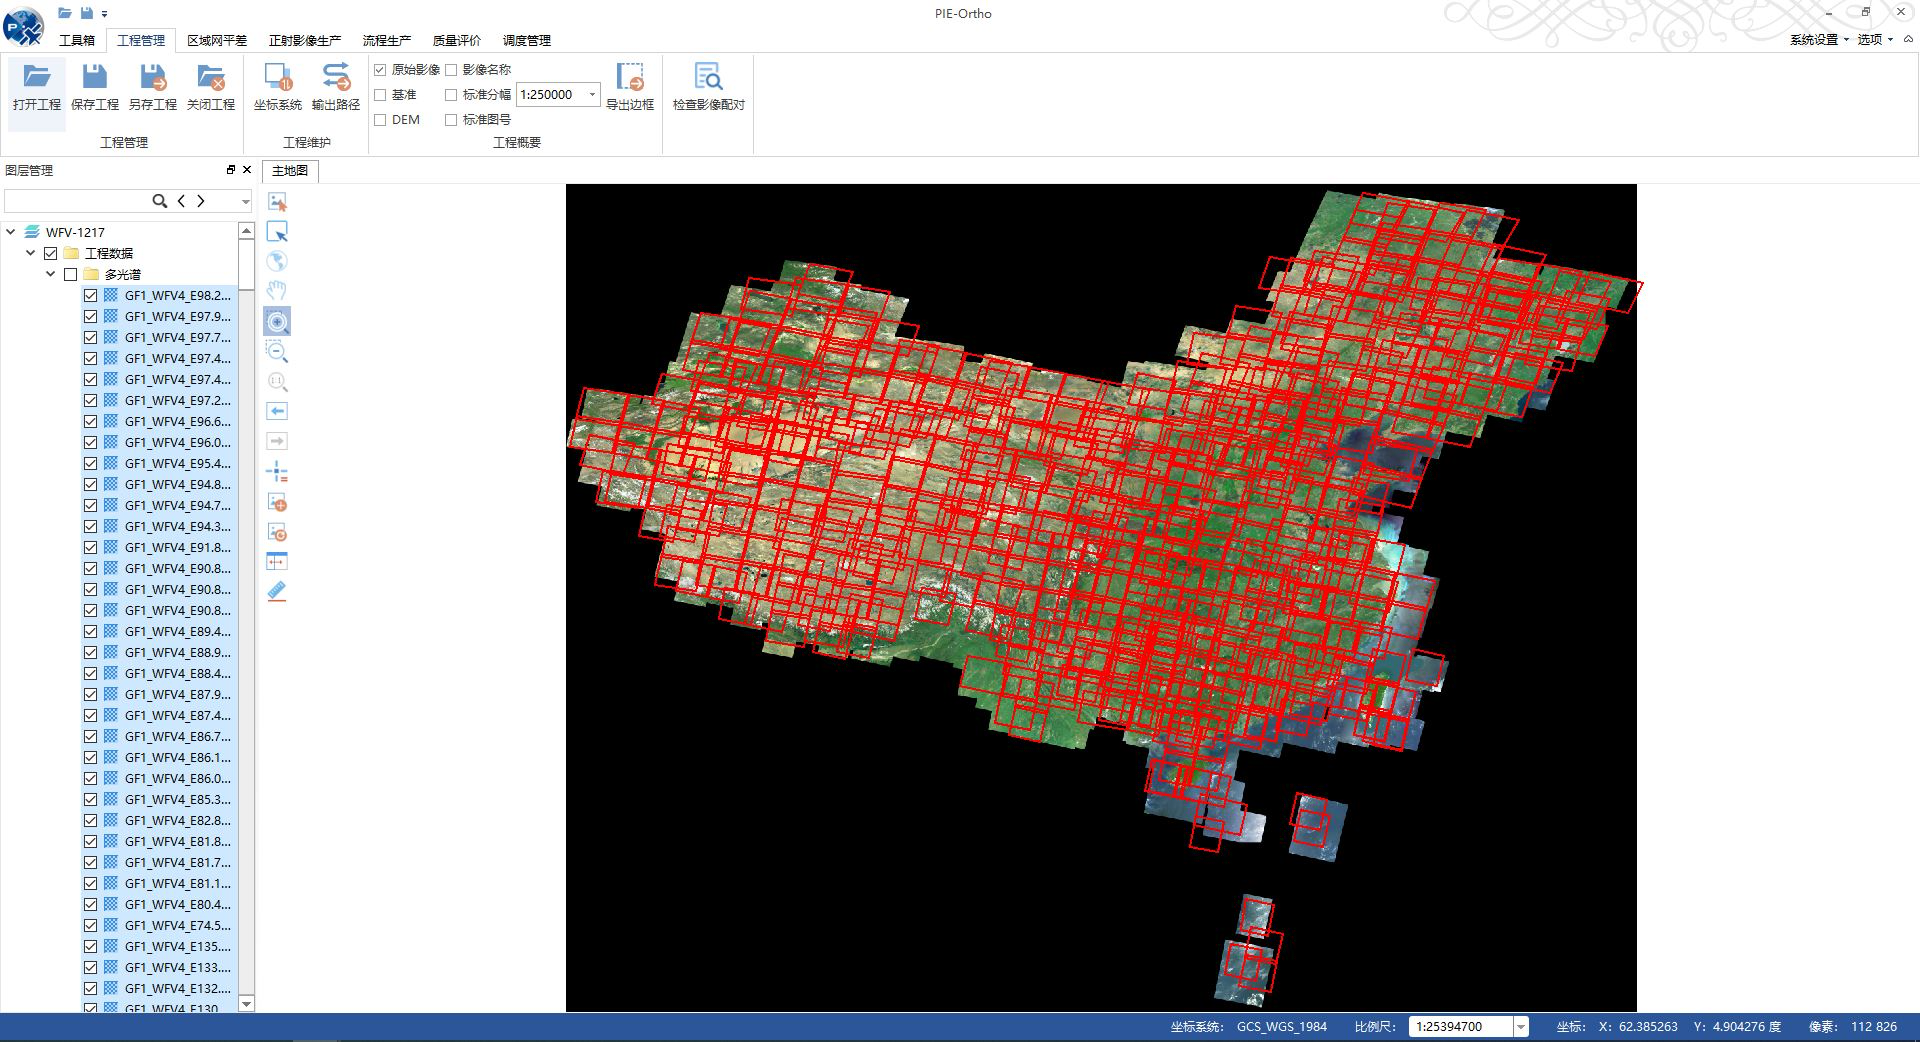Check 标准图号 option
The height and width of the screenshot is (1042, 1920).
pos(451,120)
